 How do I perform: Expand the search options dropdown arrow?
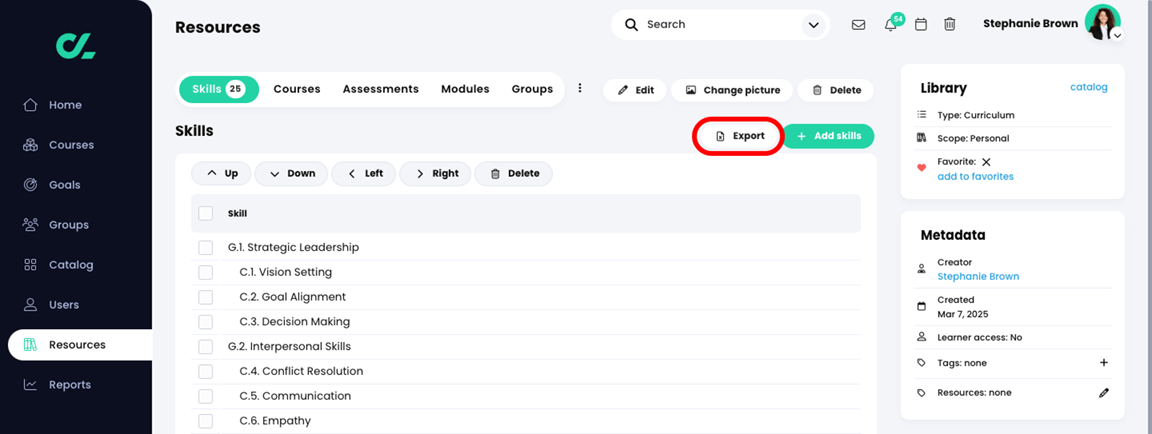point(813,25)
